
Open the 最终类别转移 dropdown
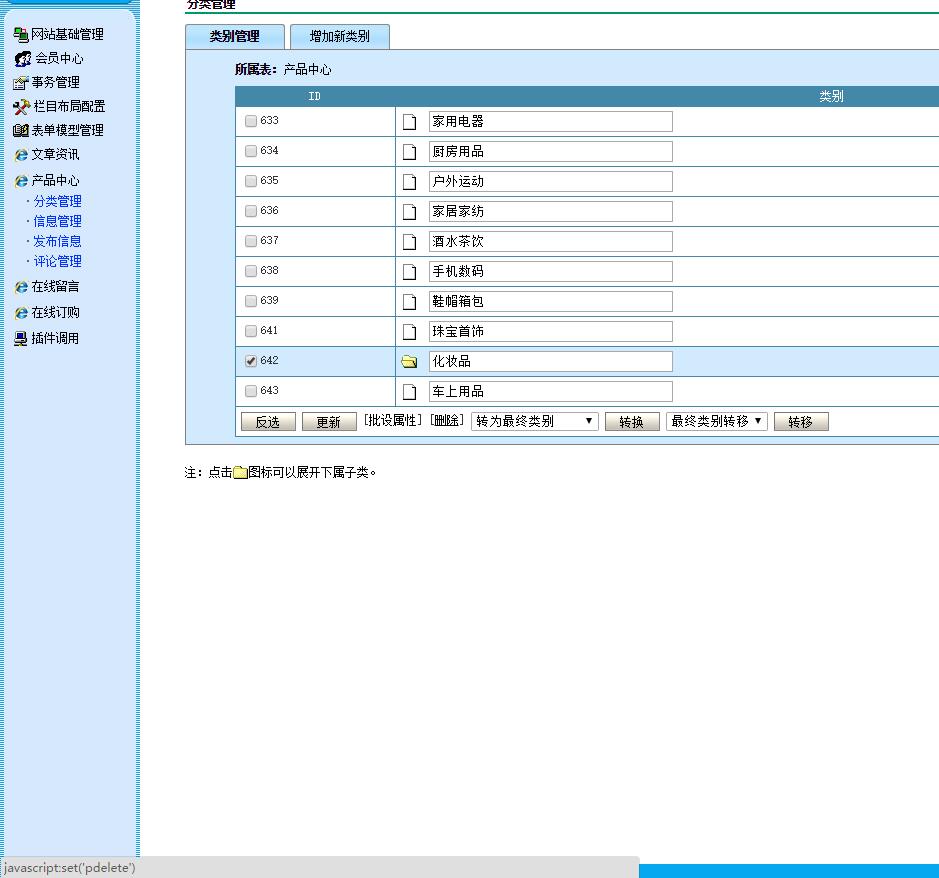pyautogui.click(x=717, y=422)
